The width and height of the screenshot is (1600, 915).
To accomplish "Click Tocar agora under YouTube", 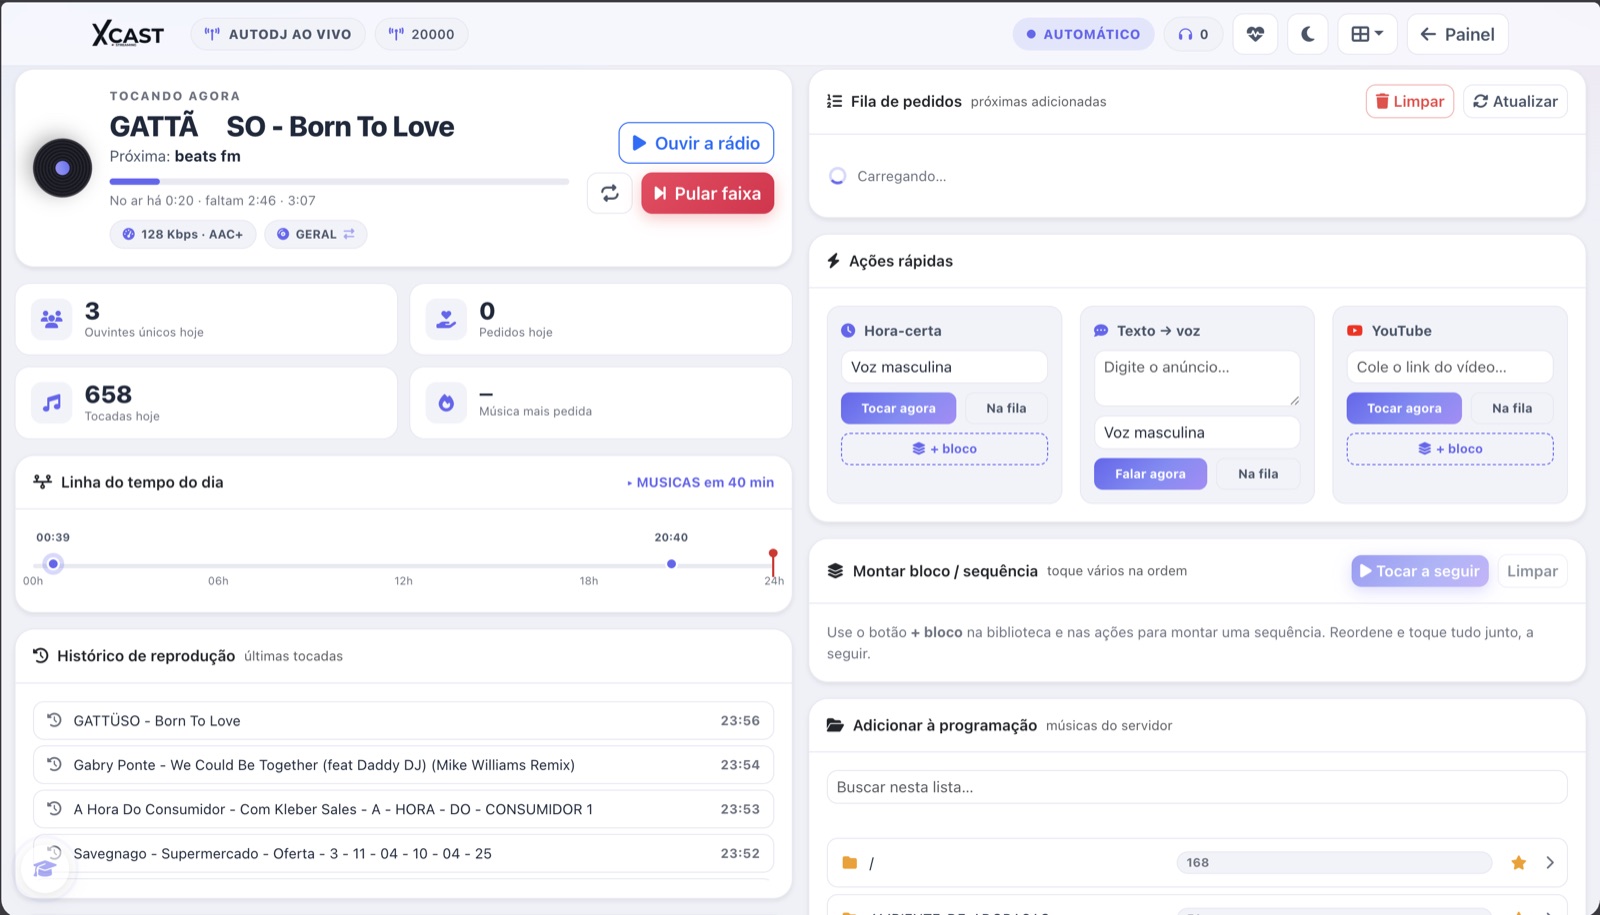I will click(1404, 408).
